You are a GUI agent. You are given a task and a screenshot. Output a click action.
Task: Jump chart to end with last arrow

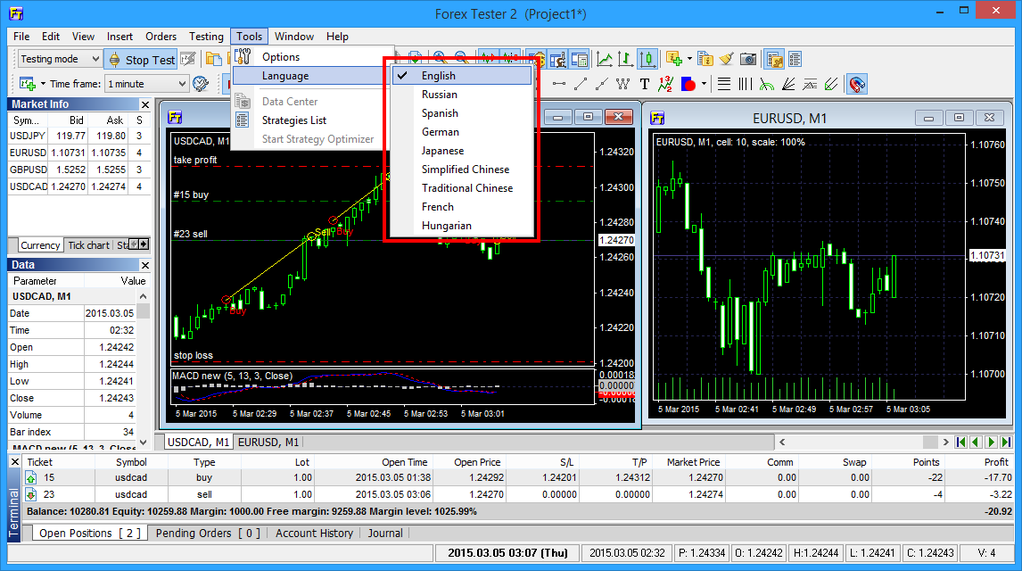(x=1006, y=442)
